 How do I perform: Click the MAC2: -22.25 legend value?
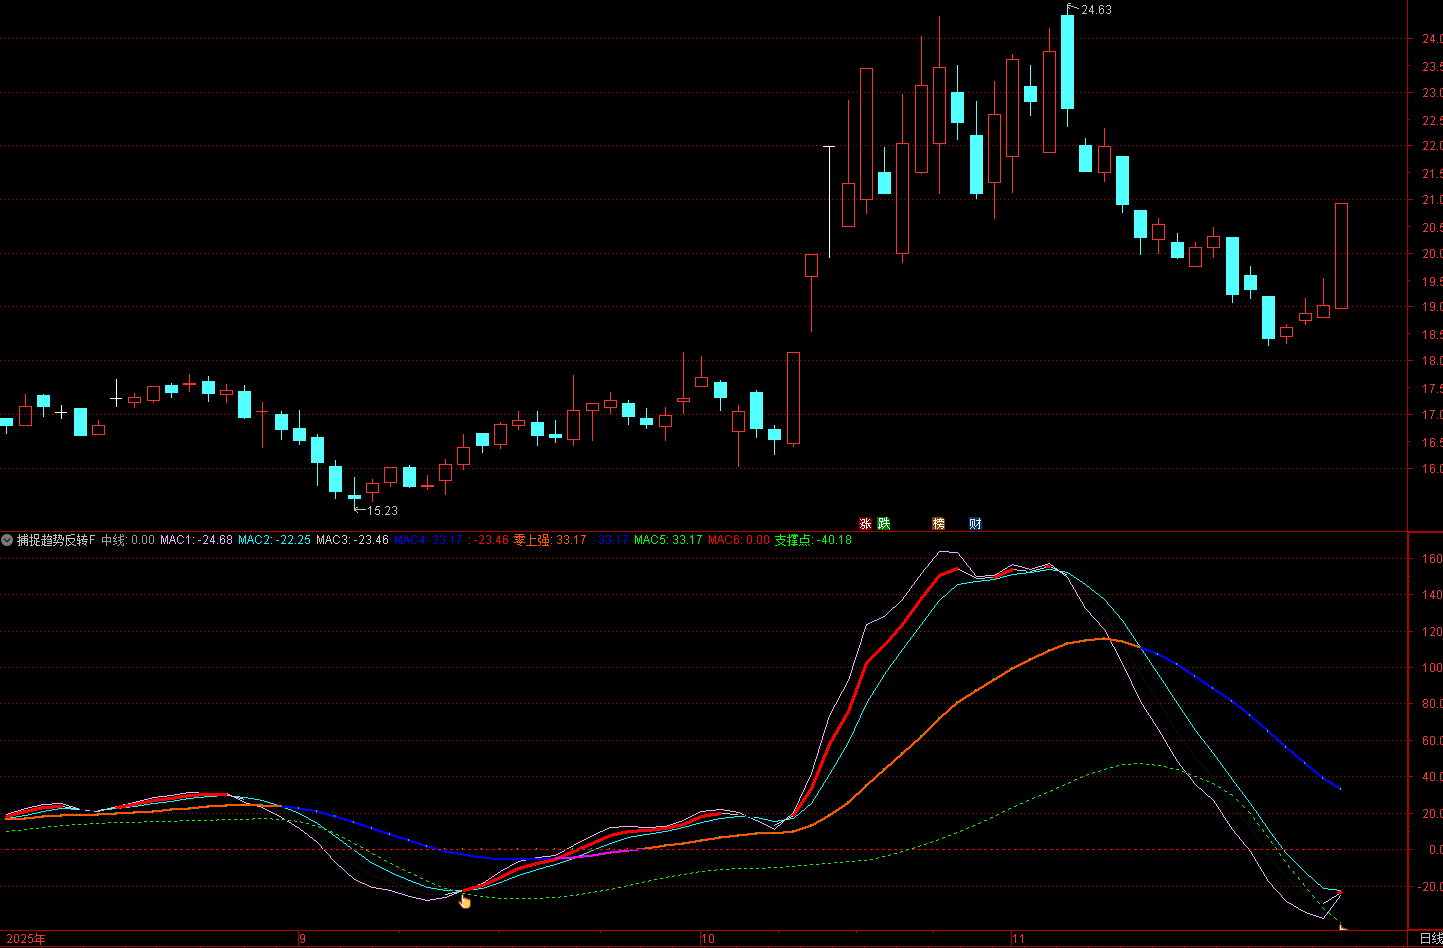(x=274, y=540)
